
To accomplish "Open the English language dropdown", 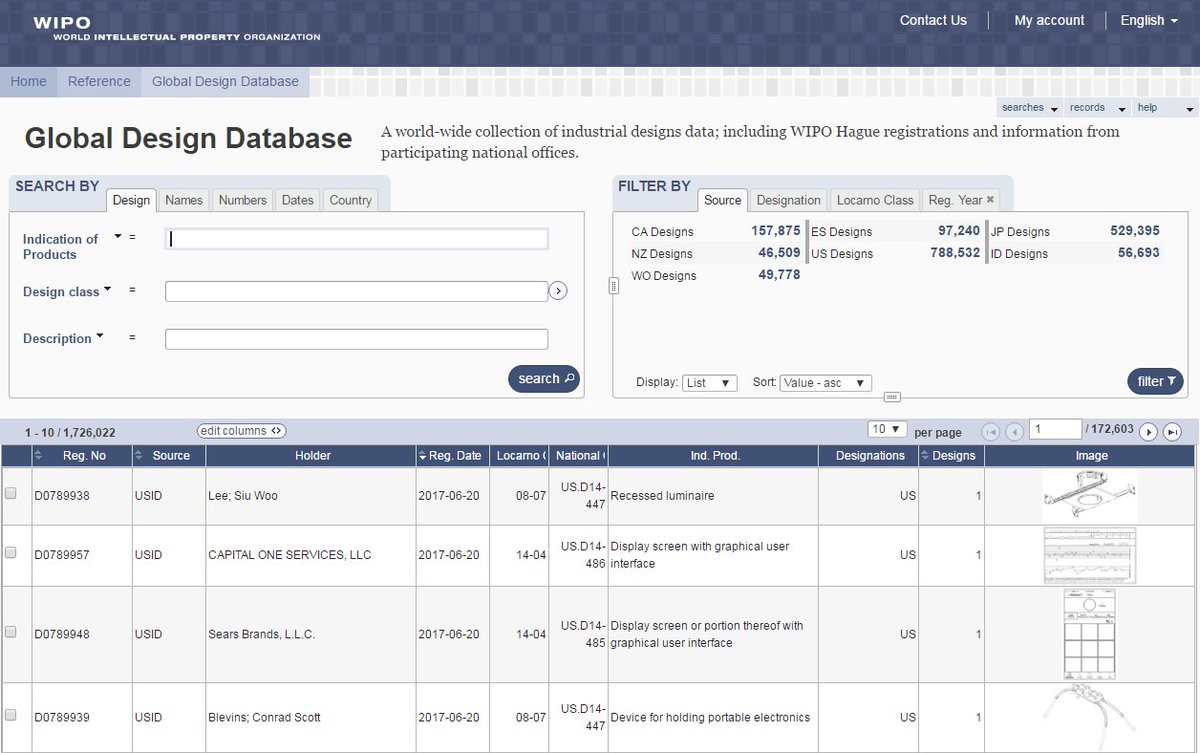I will (x=1149, y=20).
